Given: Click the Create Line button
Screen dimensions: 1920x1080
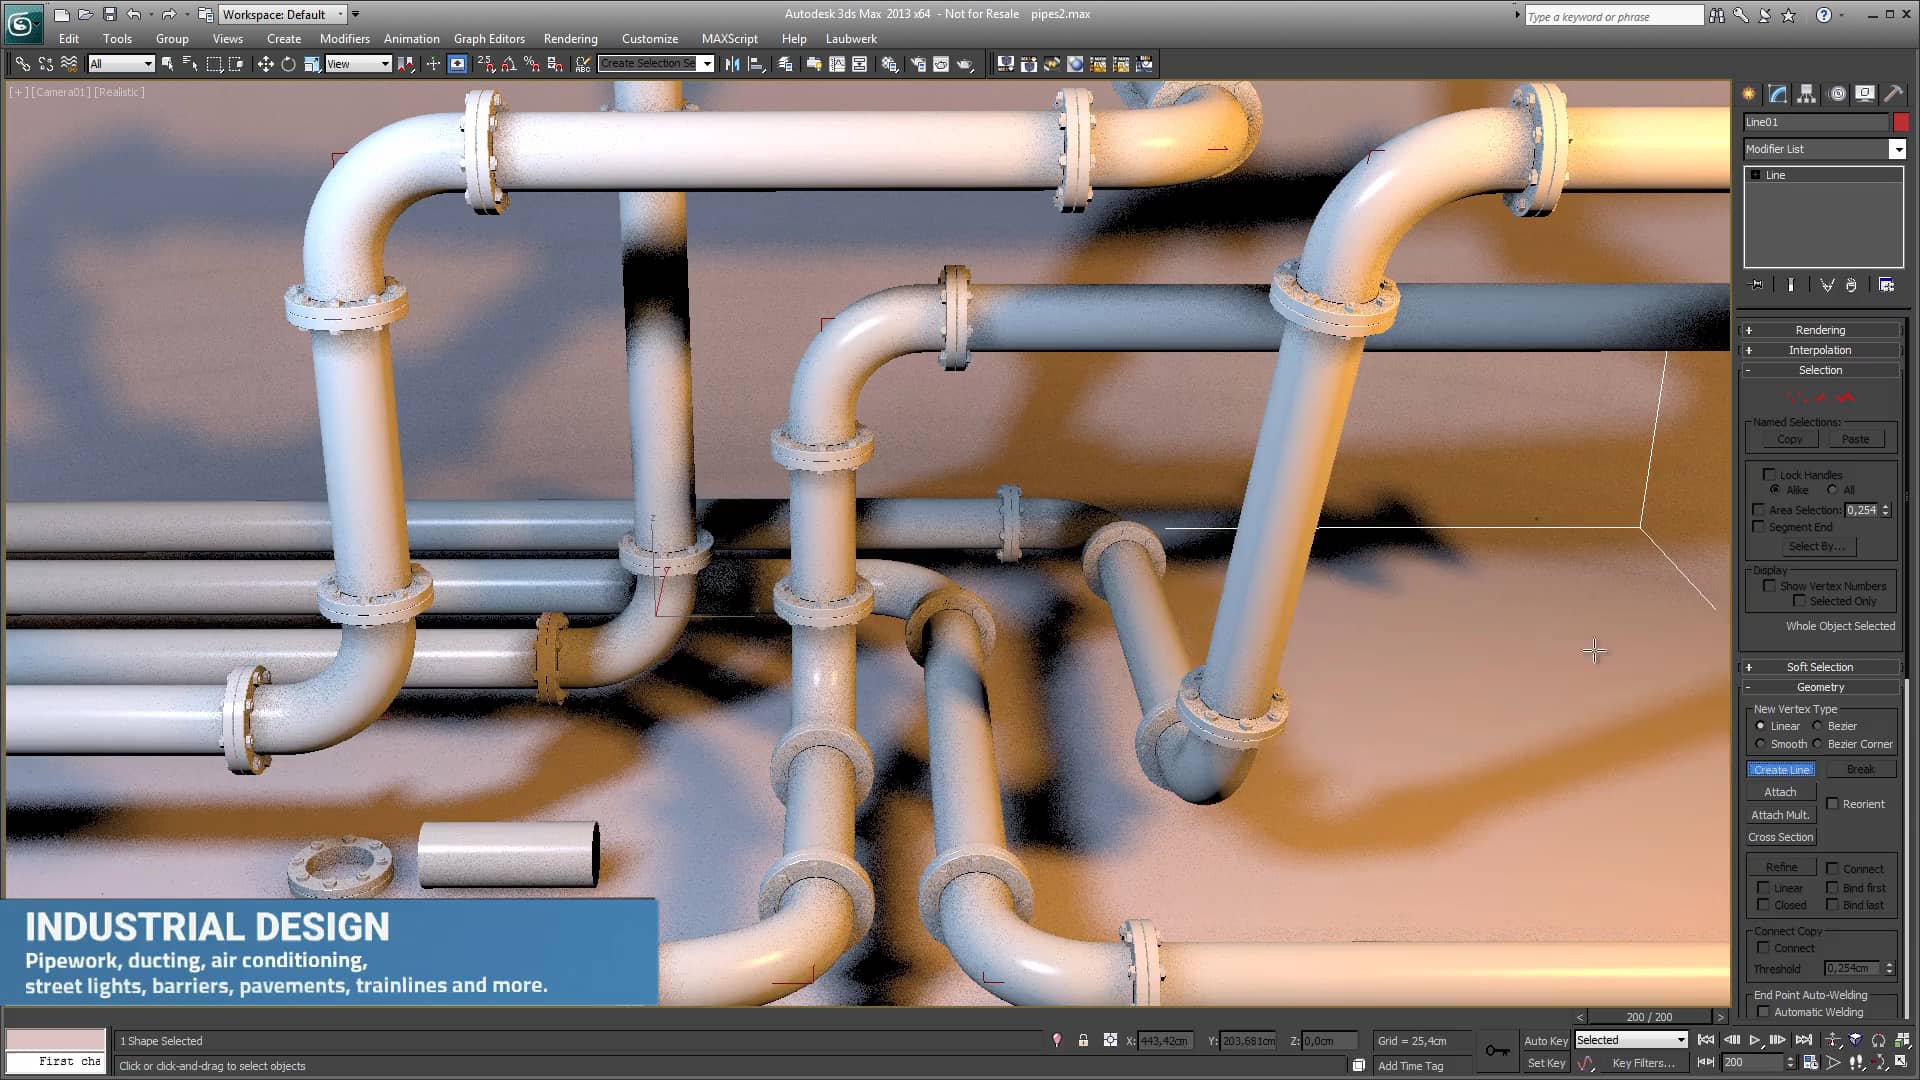Looking at the screenshot, I should coord(1780,769).
